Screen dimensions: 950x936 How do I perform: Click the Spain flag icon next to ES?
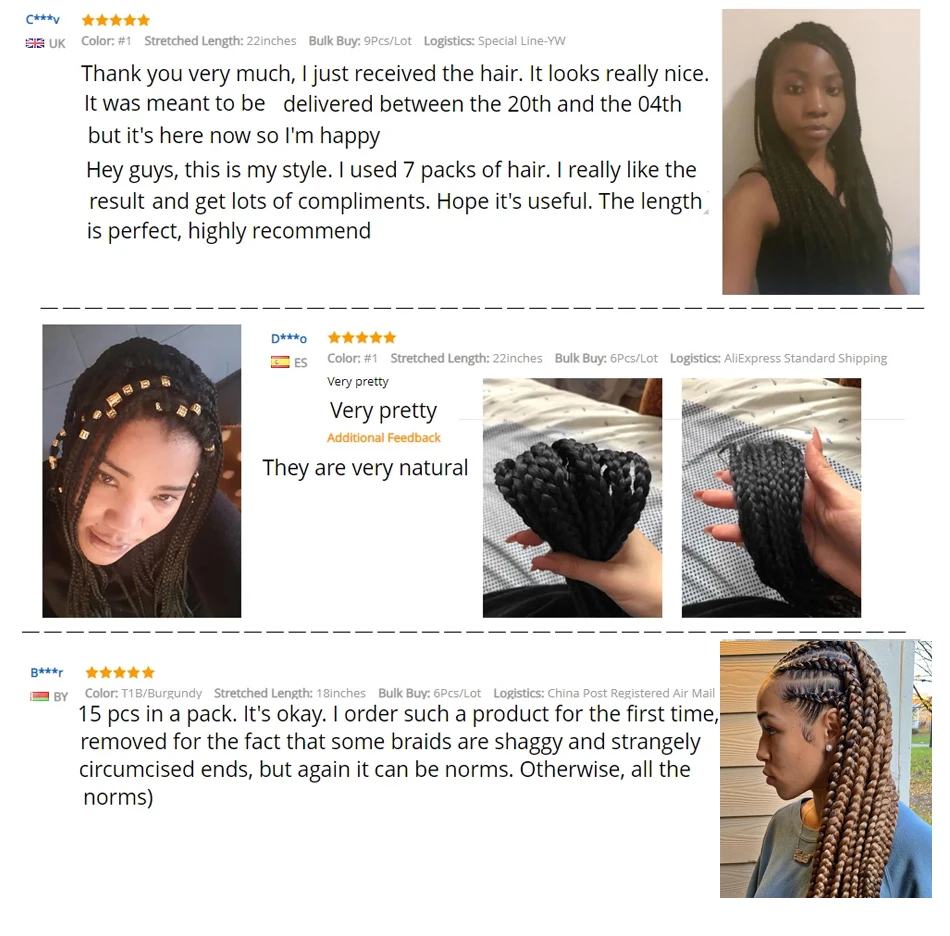(x=280, y=362)
